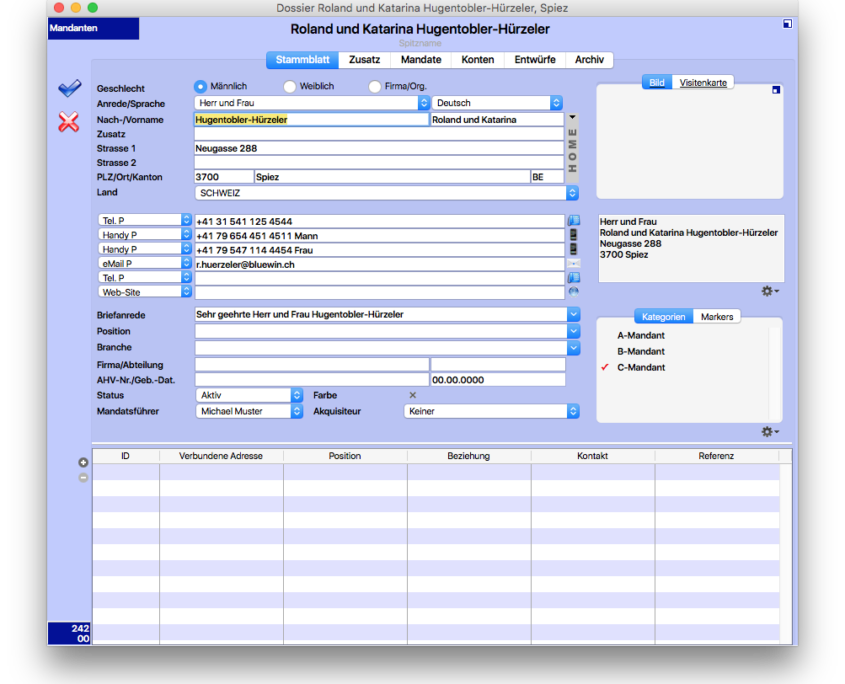Click Referenz column header
845x684 pixels.
(x=716, y=456)
